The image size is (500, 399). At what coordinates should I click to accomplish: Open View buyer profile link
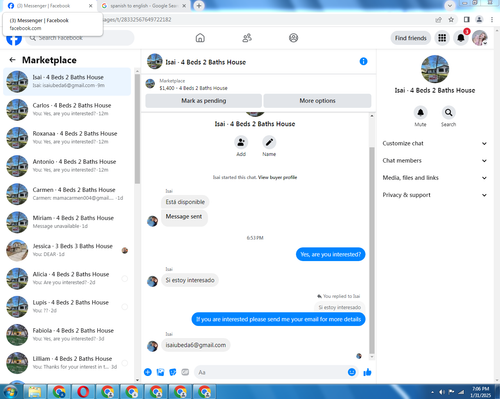[277, 177]
